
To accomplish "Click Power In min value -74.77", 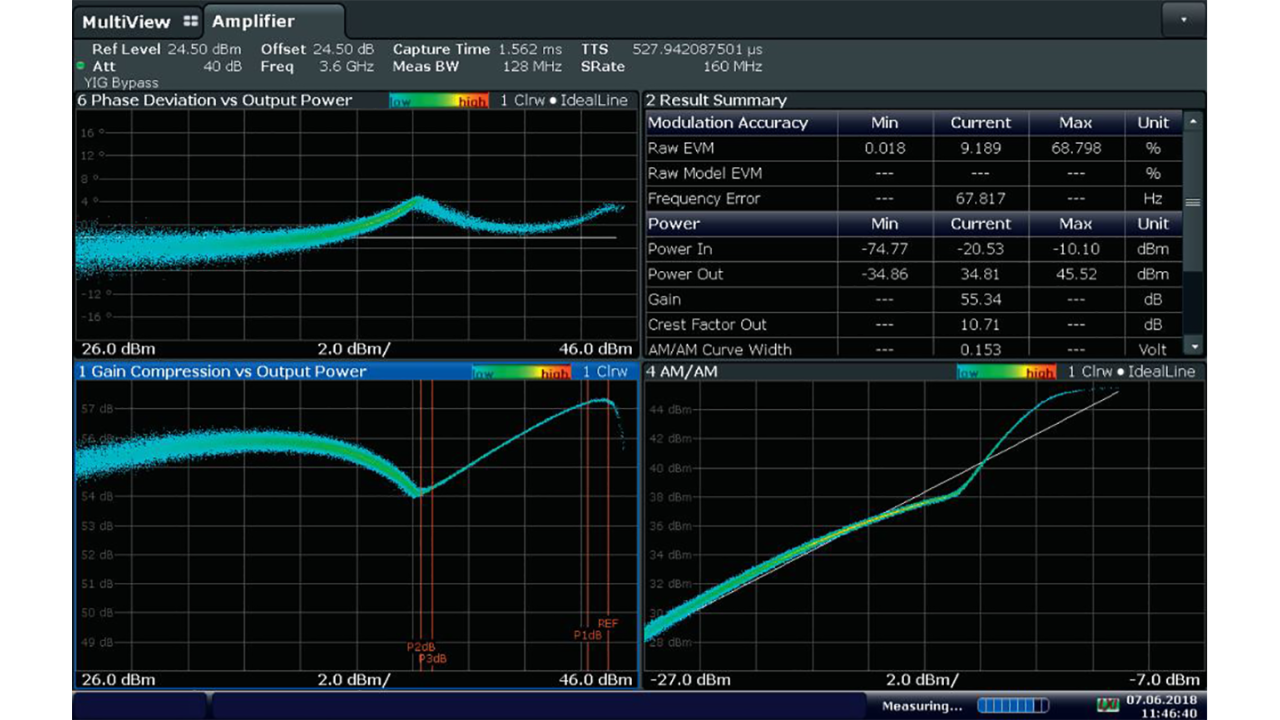I will pos(884,249).
